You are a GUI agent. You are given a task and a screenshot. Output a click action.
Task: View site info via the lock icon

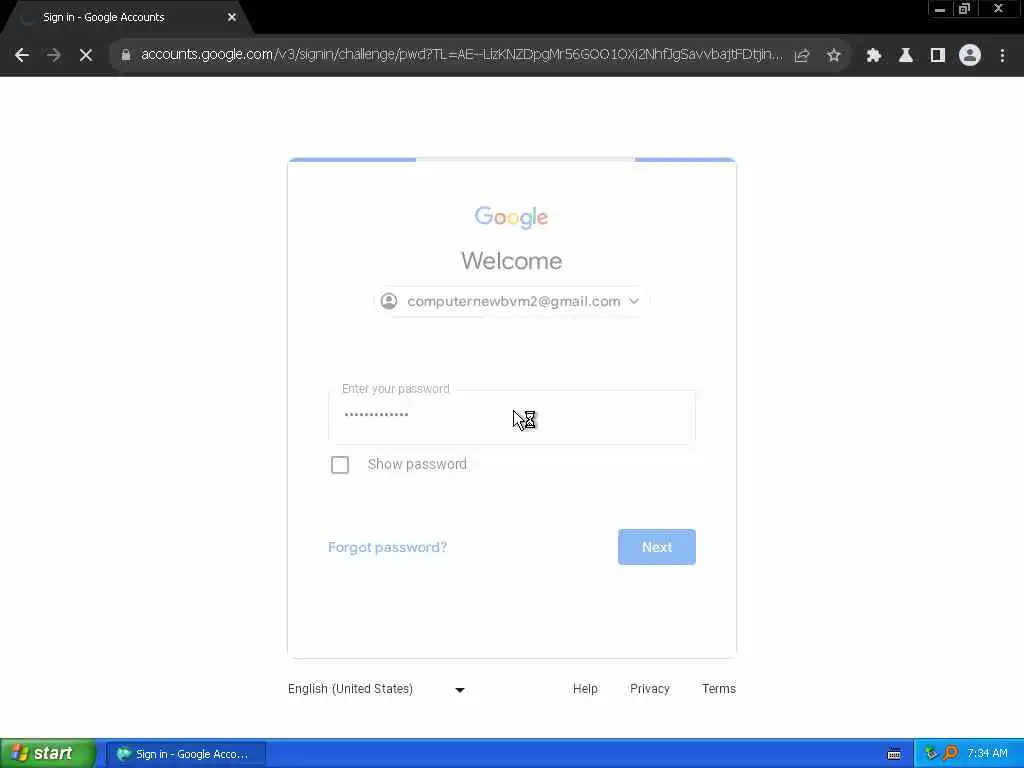[126, 56]
